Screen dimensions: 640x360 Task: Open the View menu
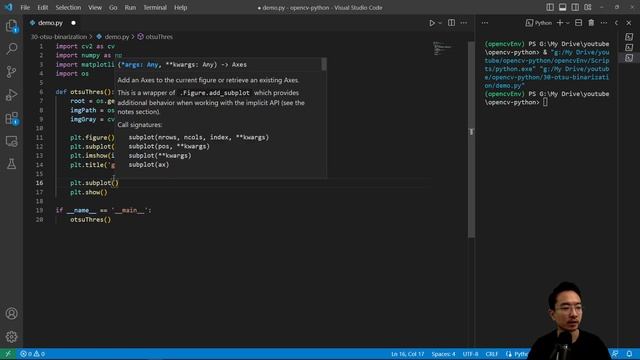coord(95,7)
